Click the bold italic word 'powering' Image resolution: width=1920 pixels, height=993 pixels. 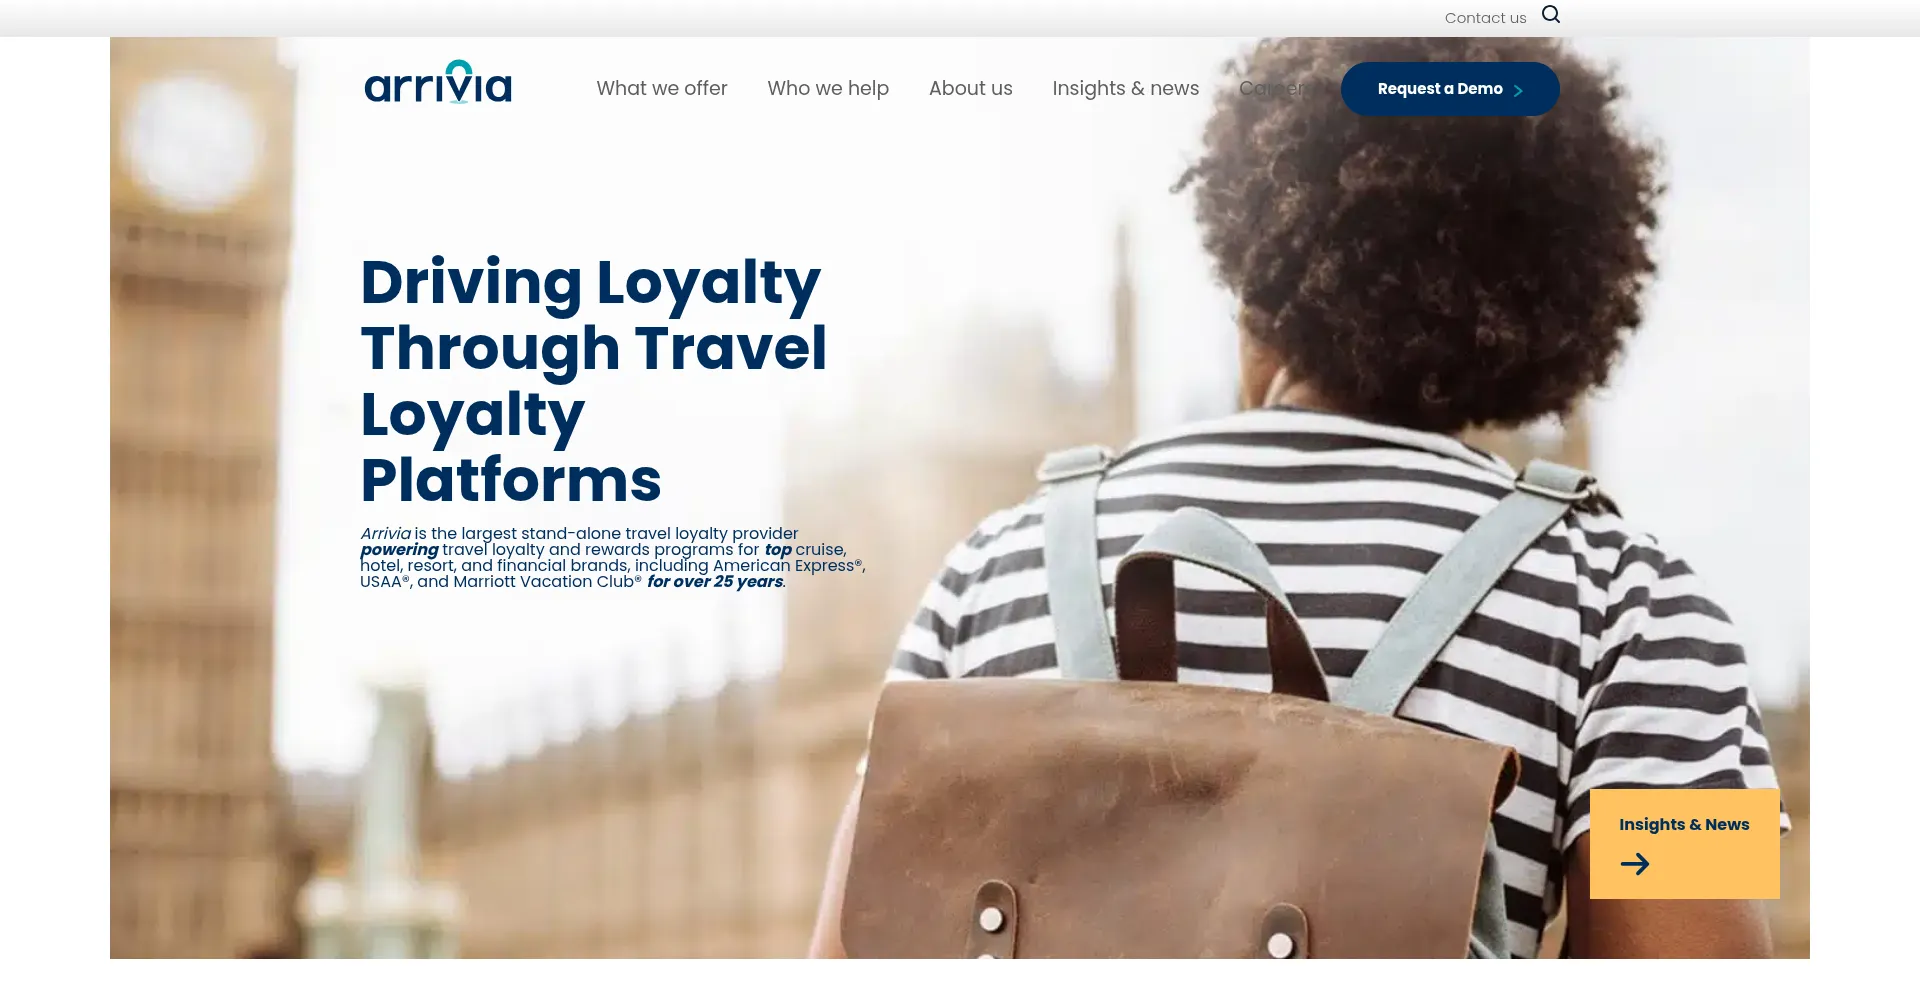[399, 550]
